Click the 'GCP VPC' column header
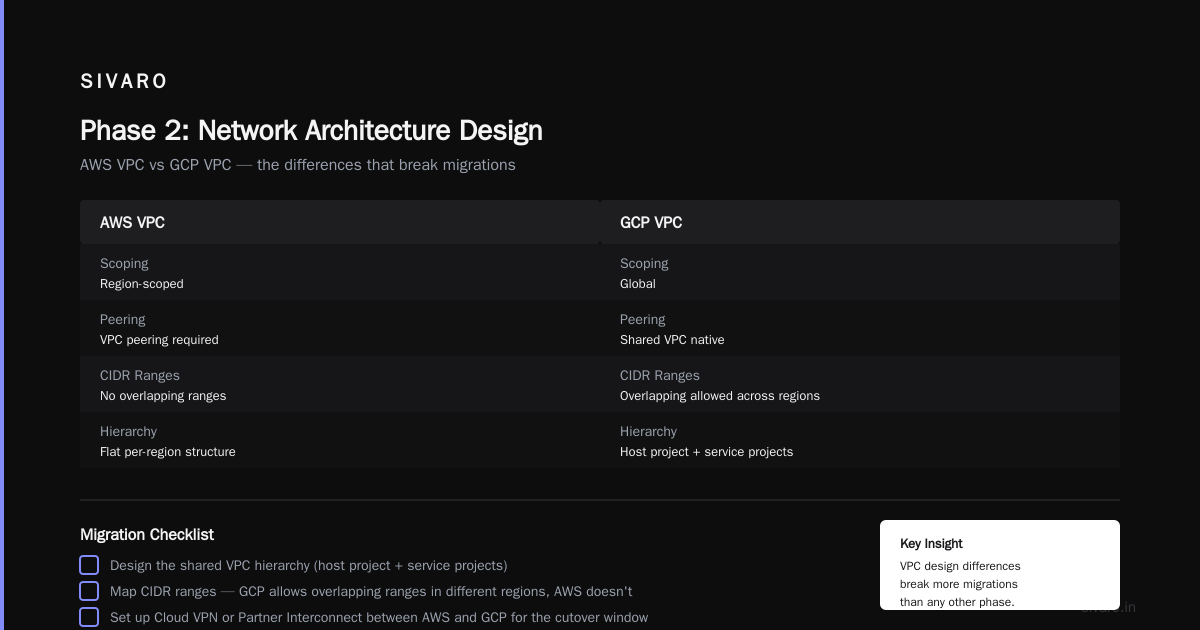The image size is (1200, 630). click(x=860, y=222)
